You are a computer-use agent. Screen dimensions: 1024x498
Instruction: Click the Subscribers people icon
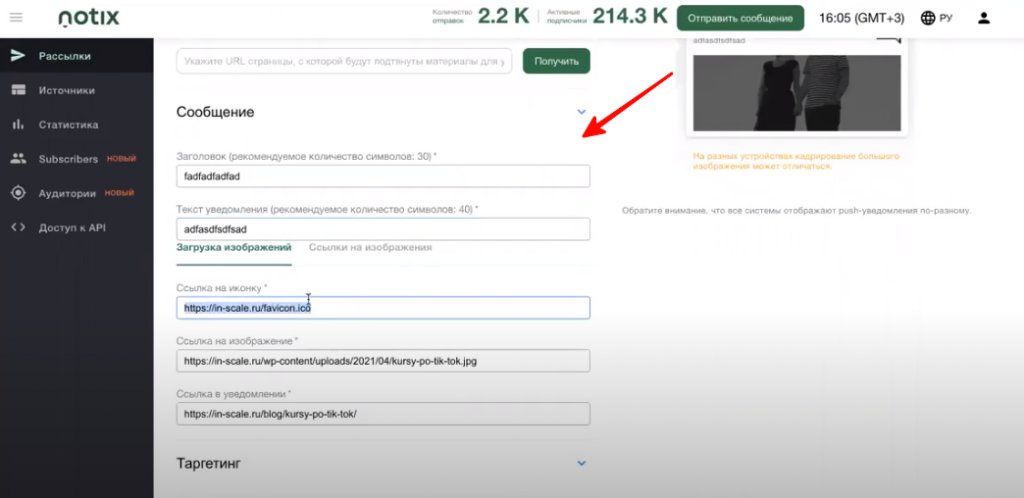pyautogui.click(x=17, y=159)
